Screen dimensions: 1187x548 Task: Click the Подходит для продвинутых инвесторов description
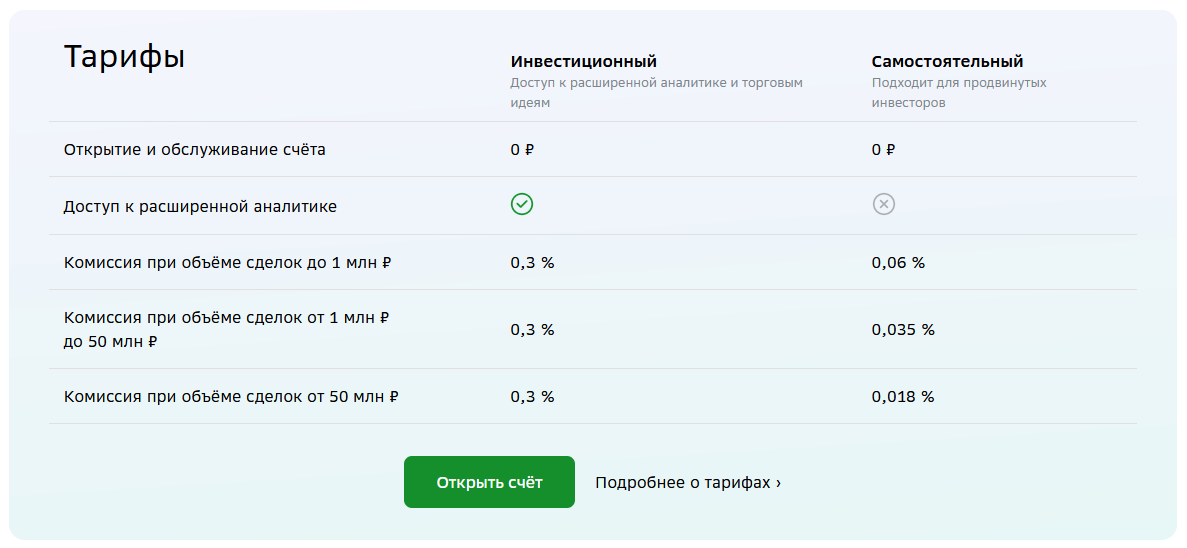tap(958, 92)
